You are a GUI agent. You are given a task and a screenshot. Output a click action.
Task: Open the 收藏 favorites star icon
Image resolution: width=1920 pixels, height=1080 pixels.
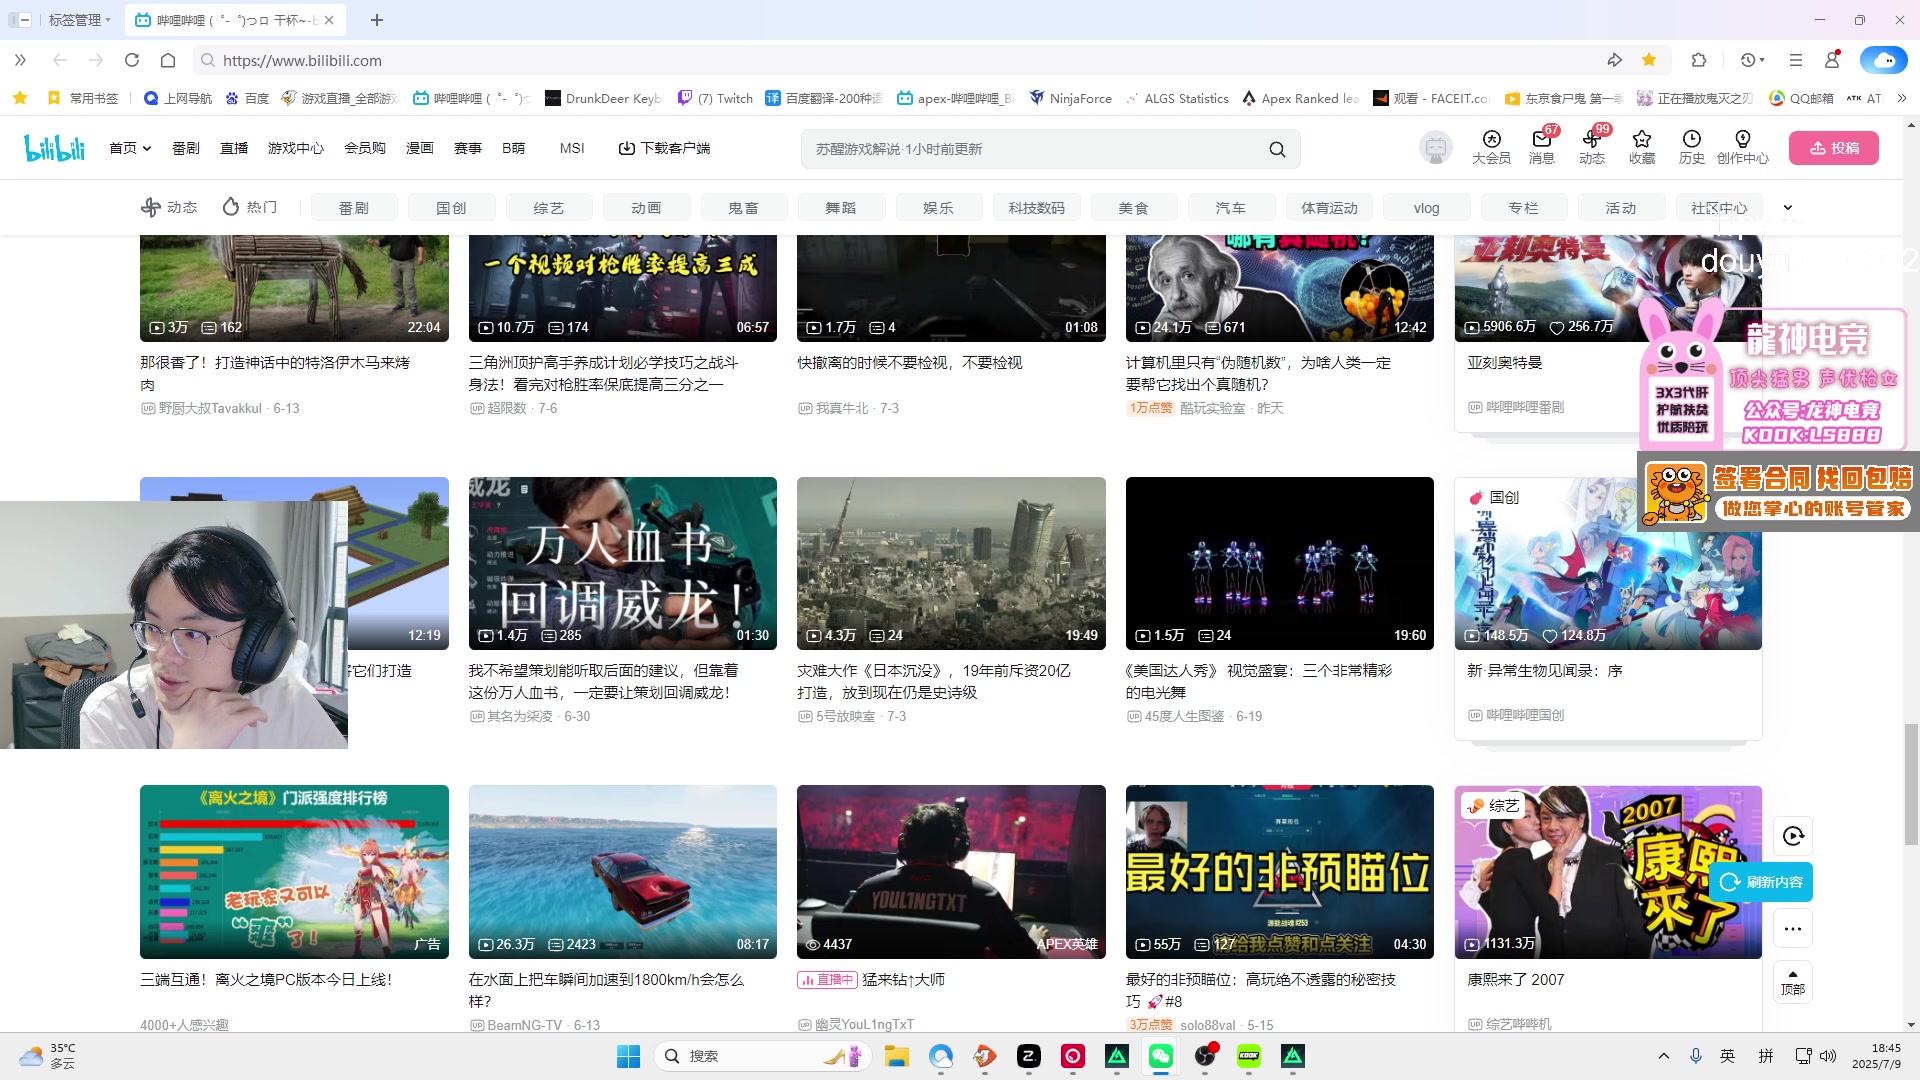1641,147
